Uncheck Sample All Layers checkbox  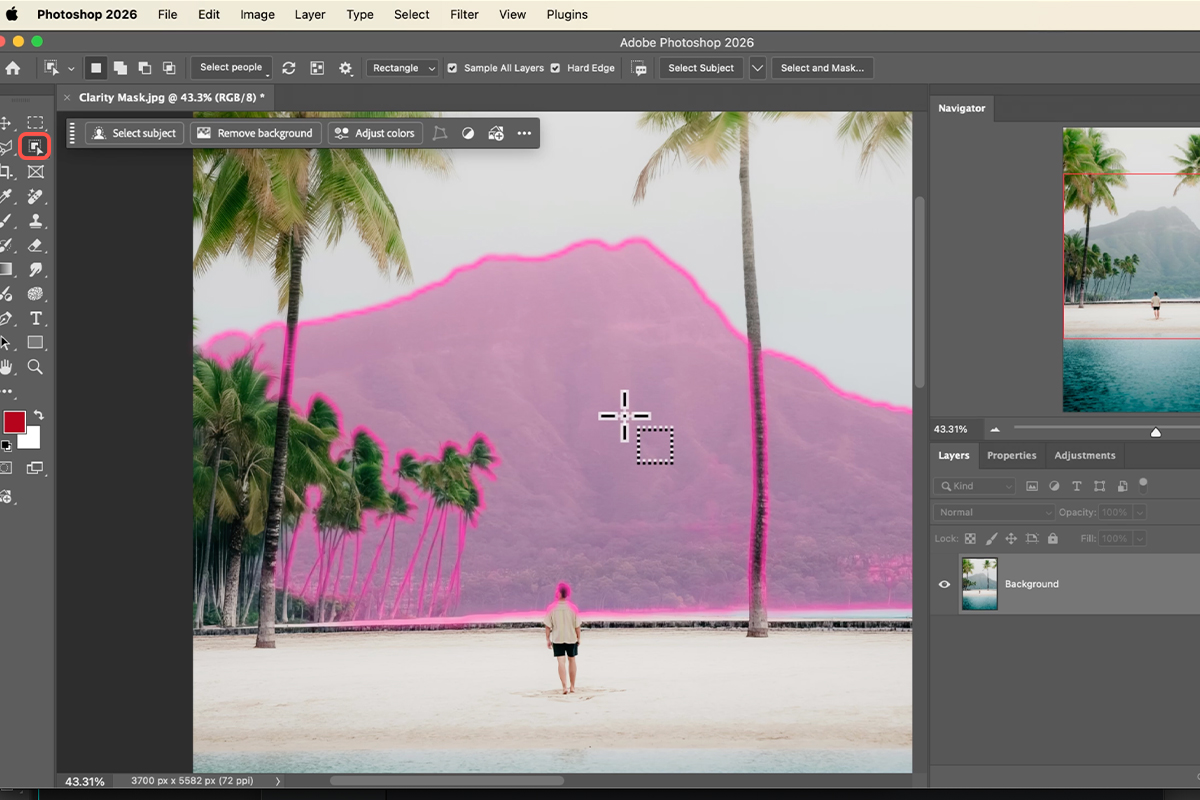pyautogui.click(x=452, y=68)
